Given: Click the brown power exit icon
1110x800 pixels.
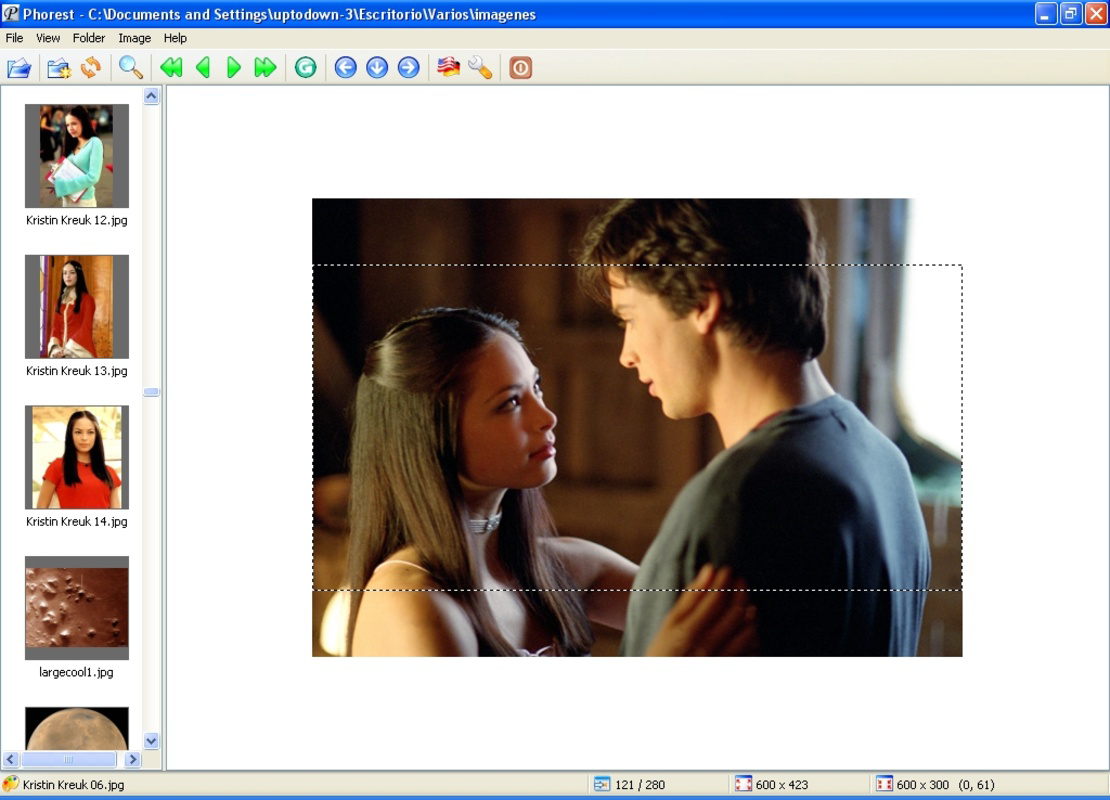Looking at the screenshot, I should (x=520, y=68).
